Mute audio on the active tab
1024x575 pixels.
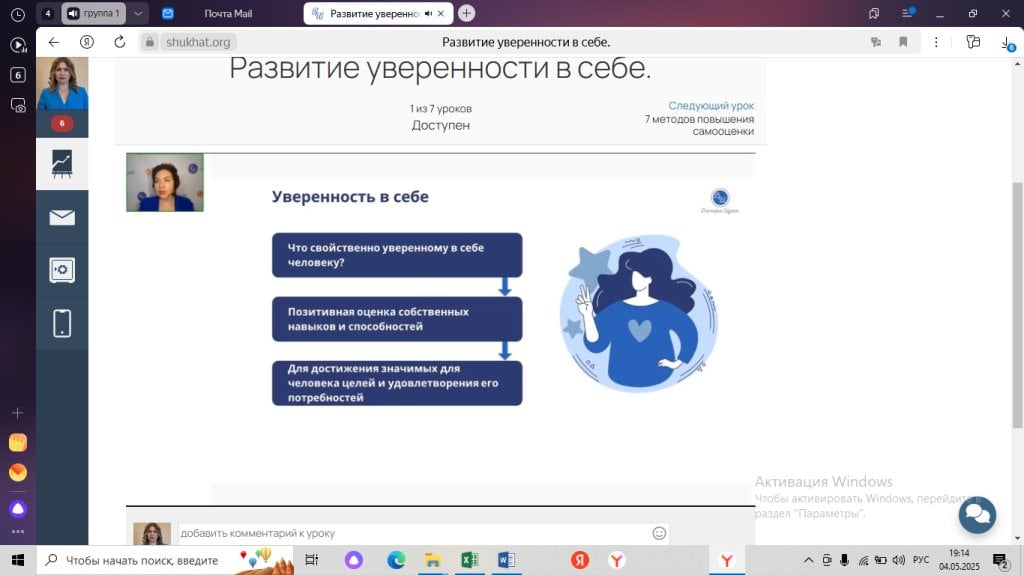[x=428, y=13]
